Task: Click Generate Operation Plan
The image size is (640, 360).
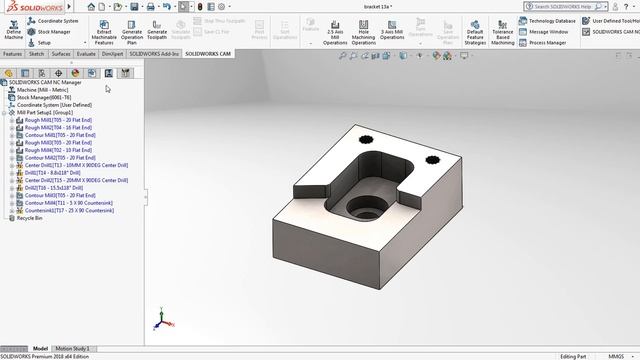Action: tap(131, 32)
